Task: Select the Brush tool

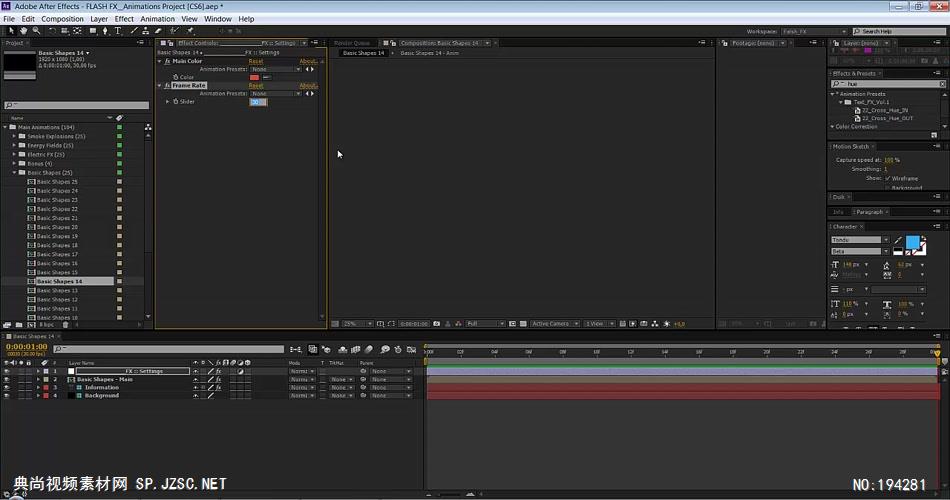Action: pyautogui.click(x=134, y=30)
